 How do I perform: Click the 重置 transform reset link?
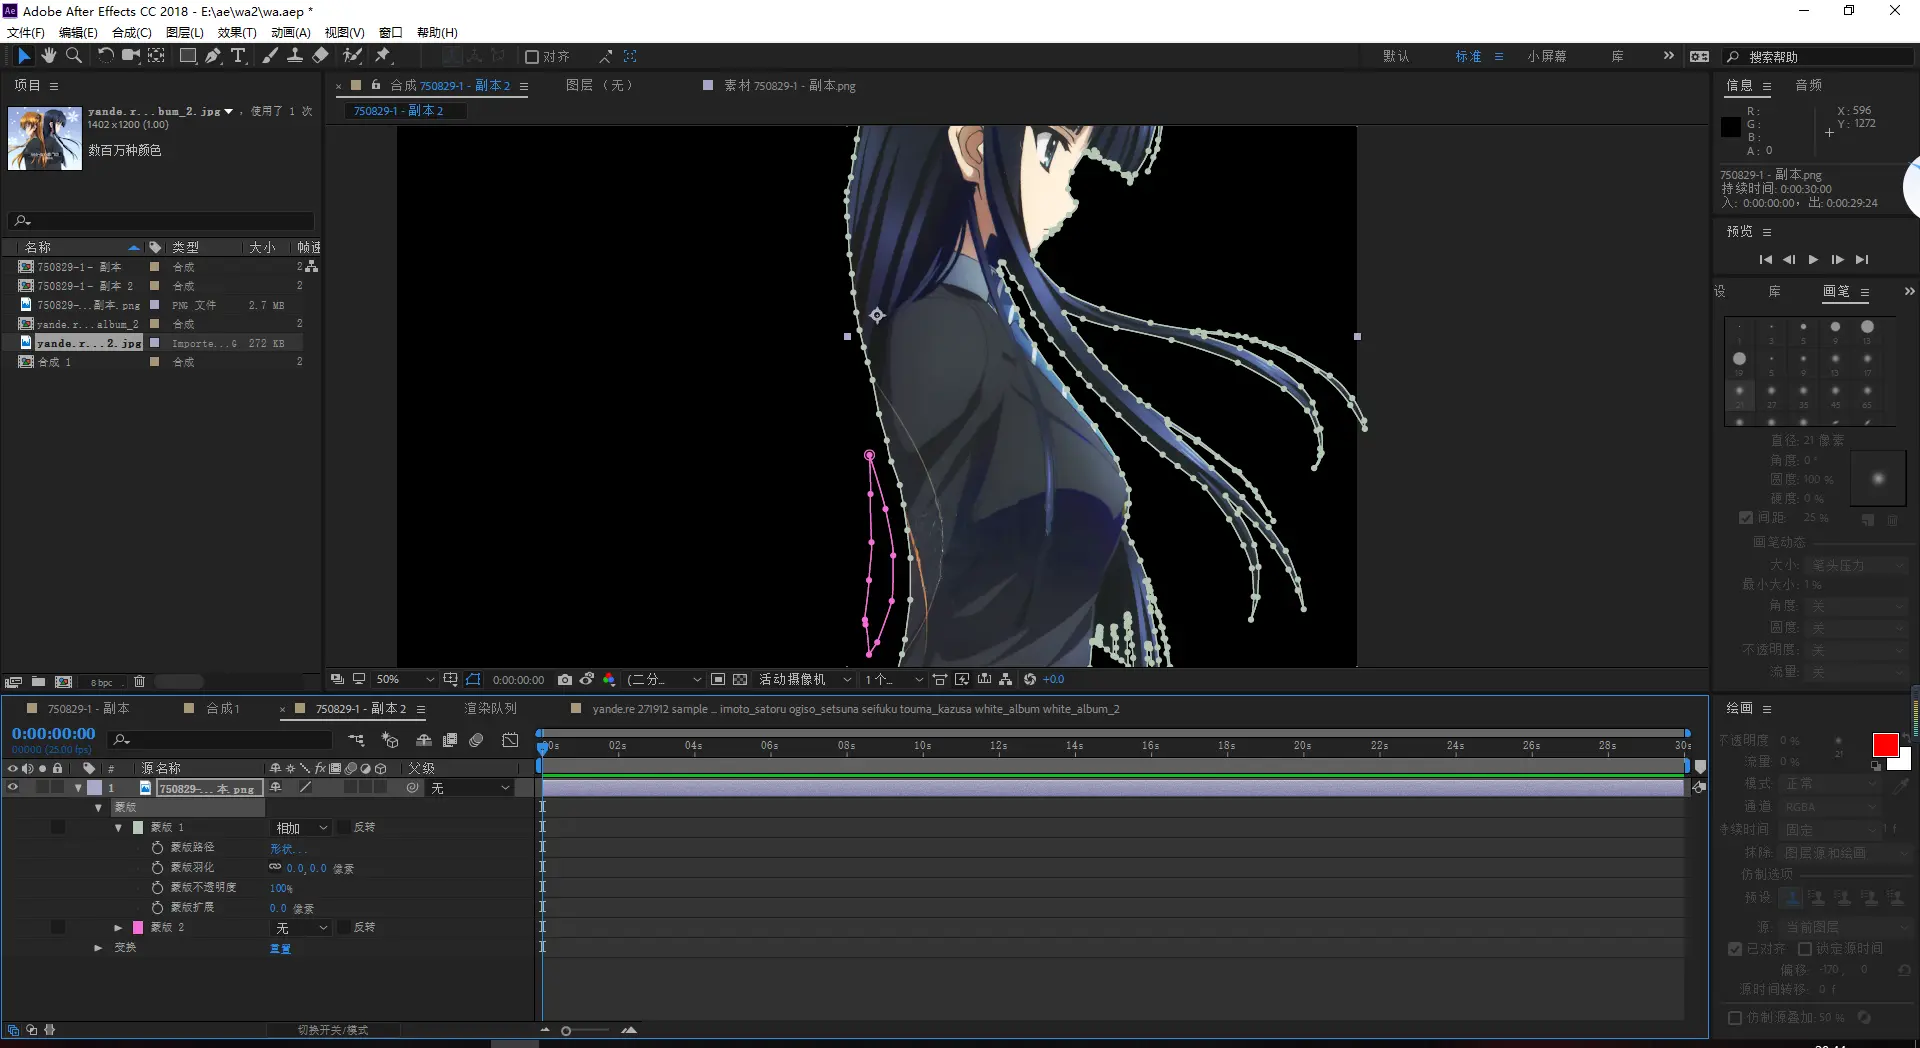pos(280,948)
